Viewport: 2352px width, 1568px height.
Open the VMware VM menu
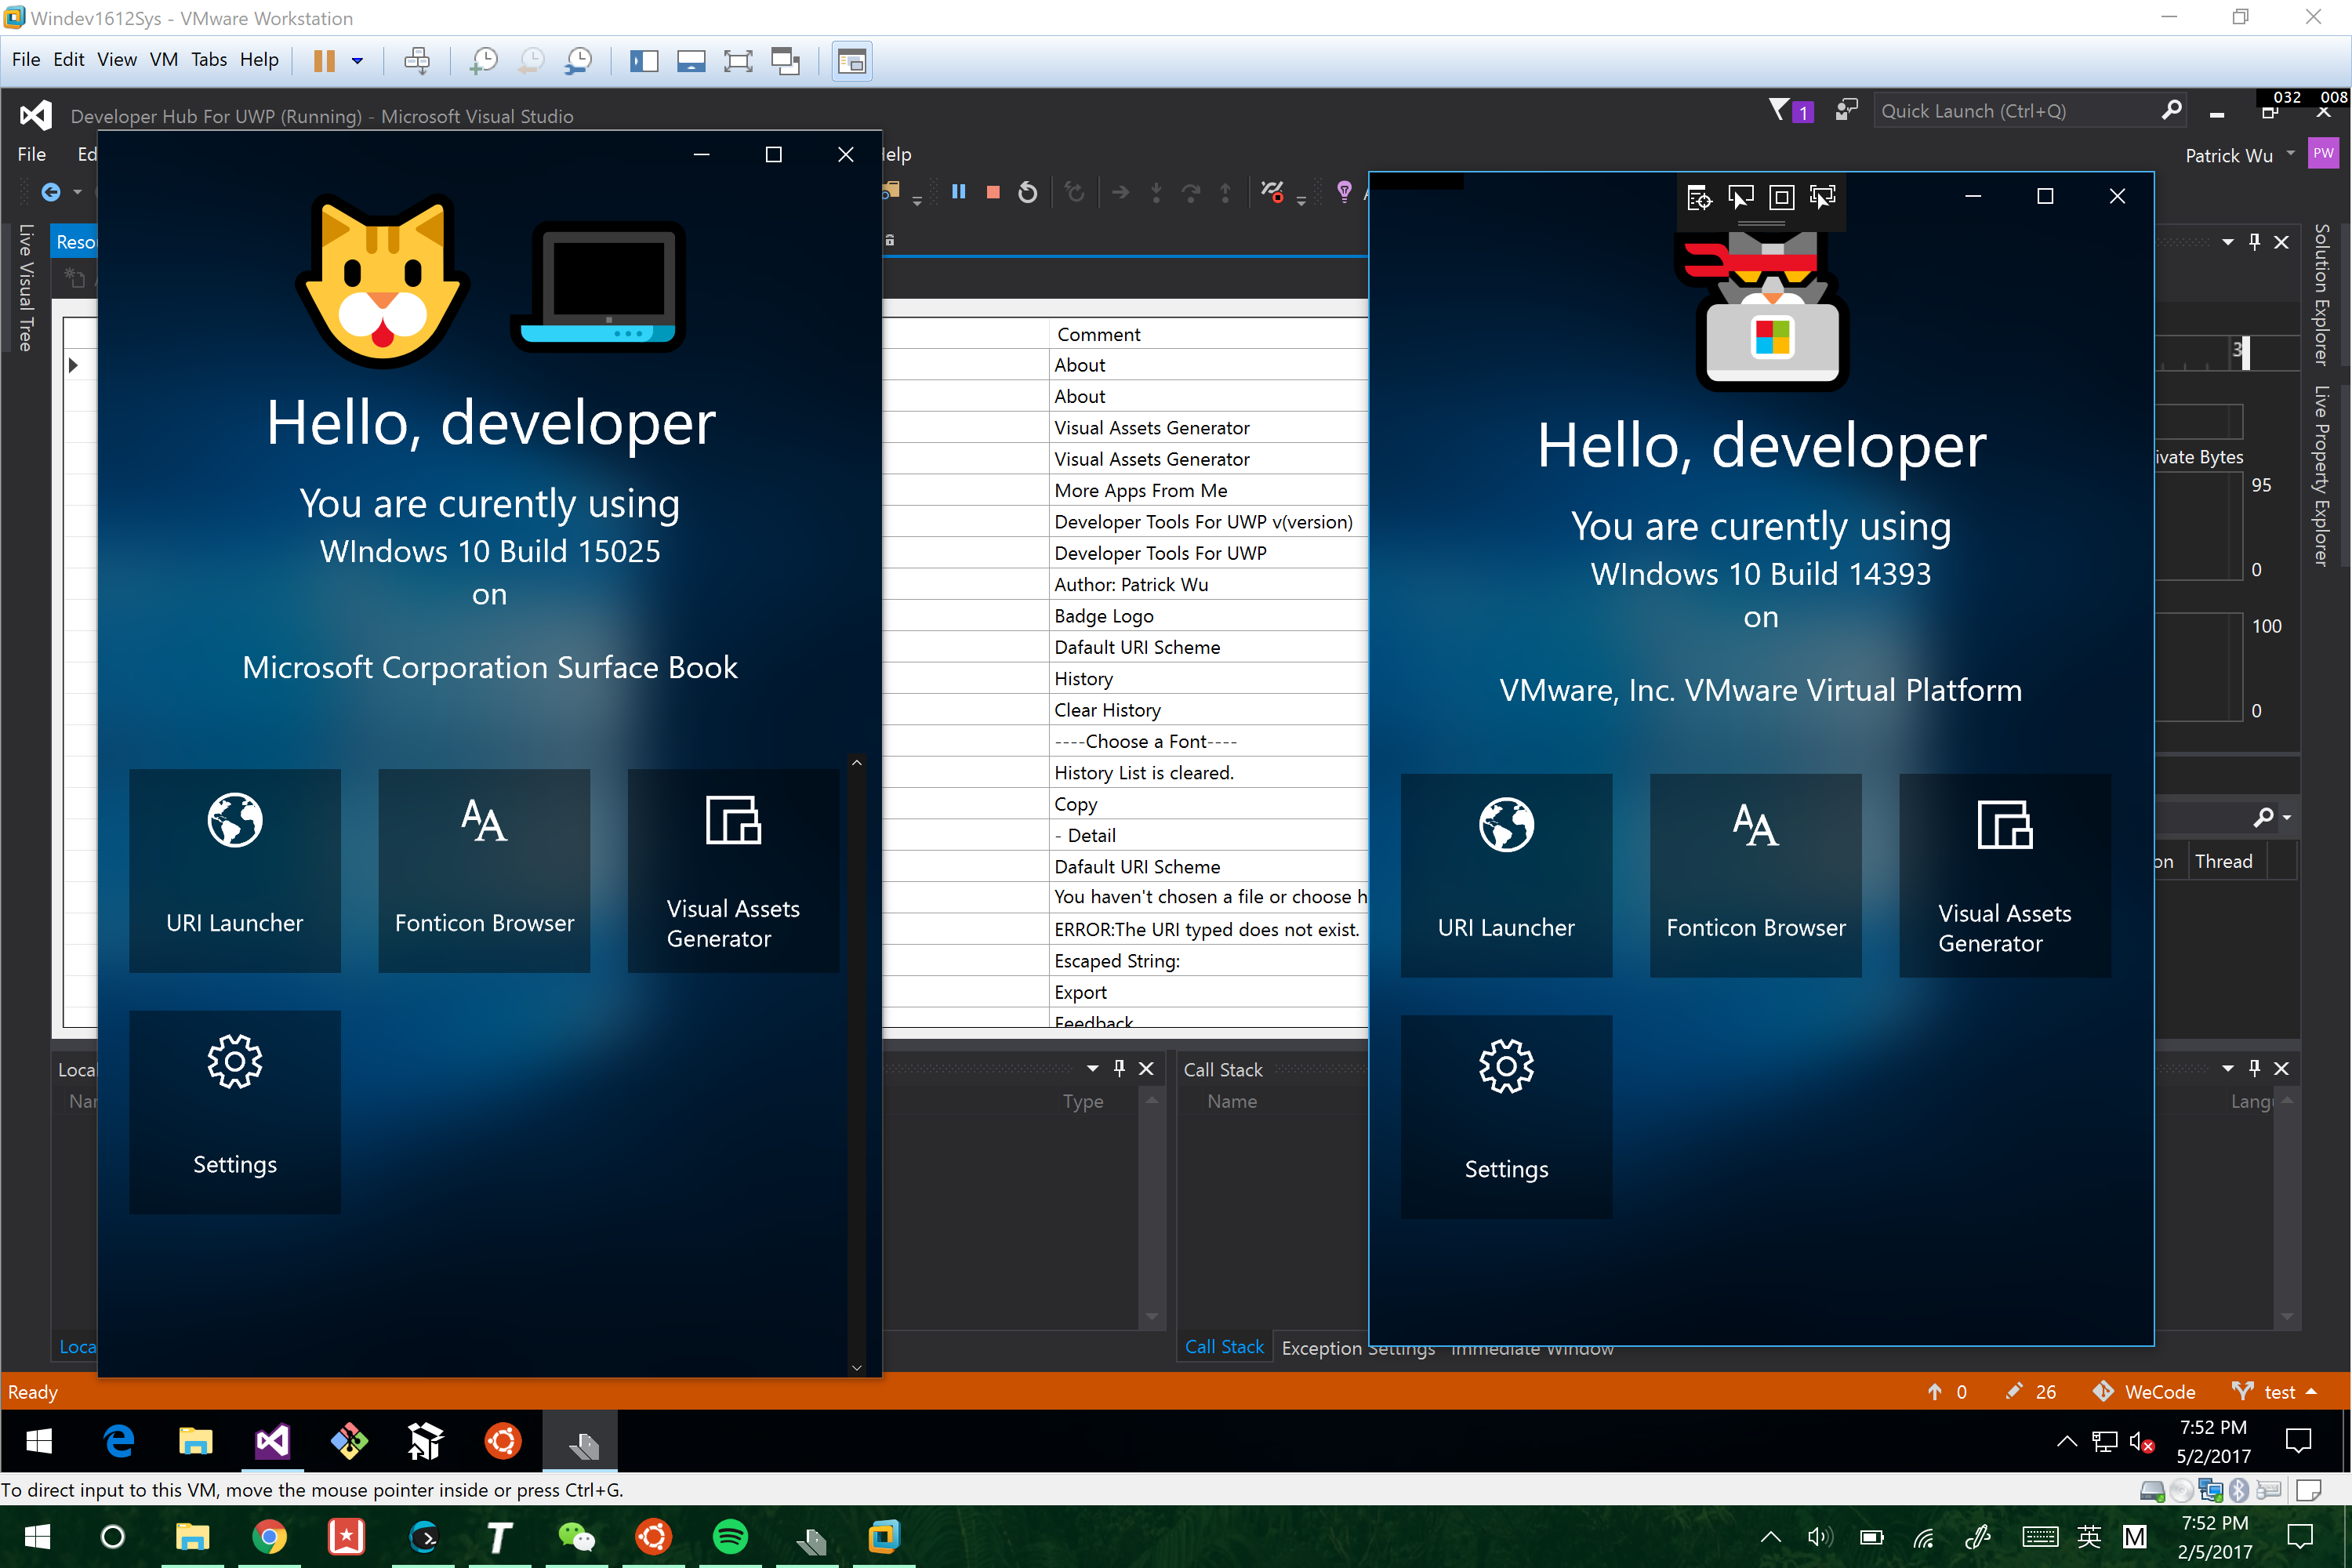[x=163, y=60]
